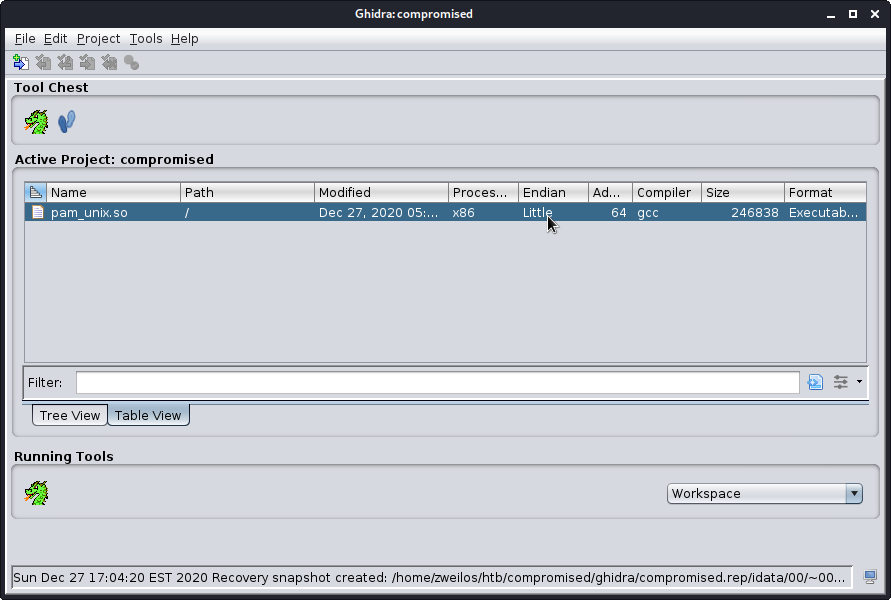Click inside the Filter text field
891x600 pixels.
click(437, 382)
